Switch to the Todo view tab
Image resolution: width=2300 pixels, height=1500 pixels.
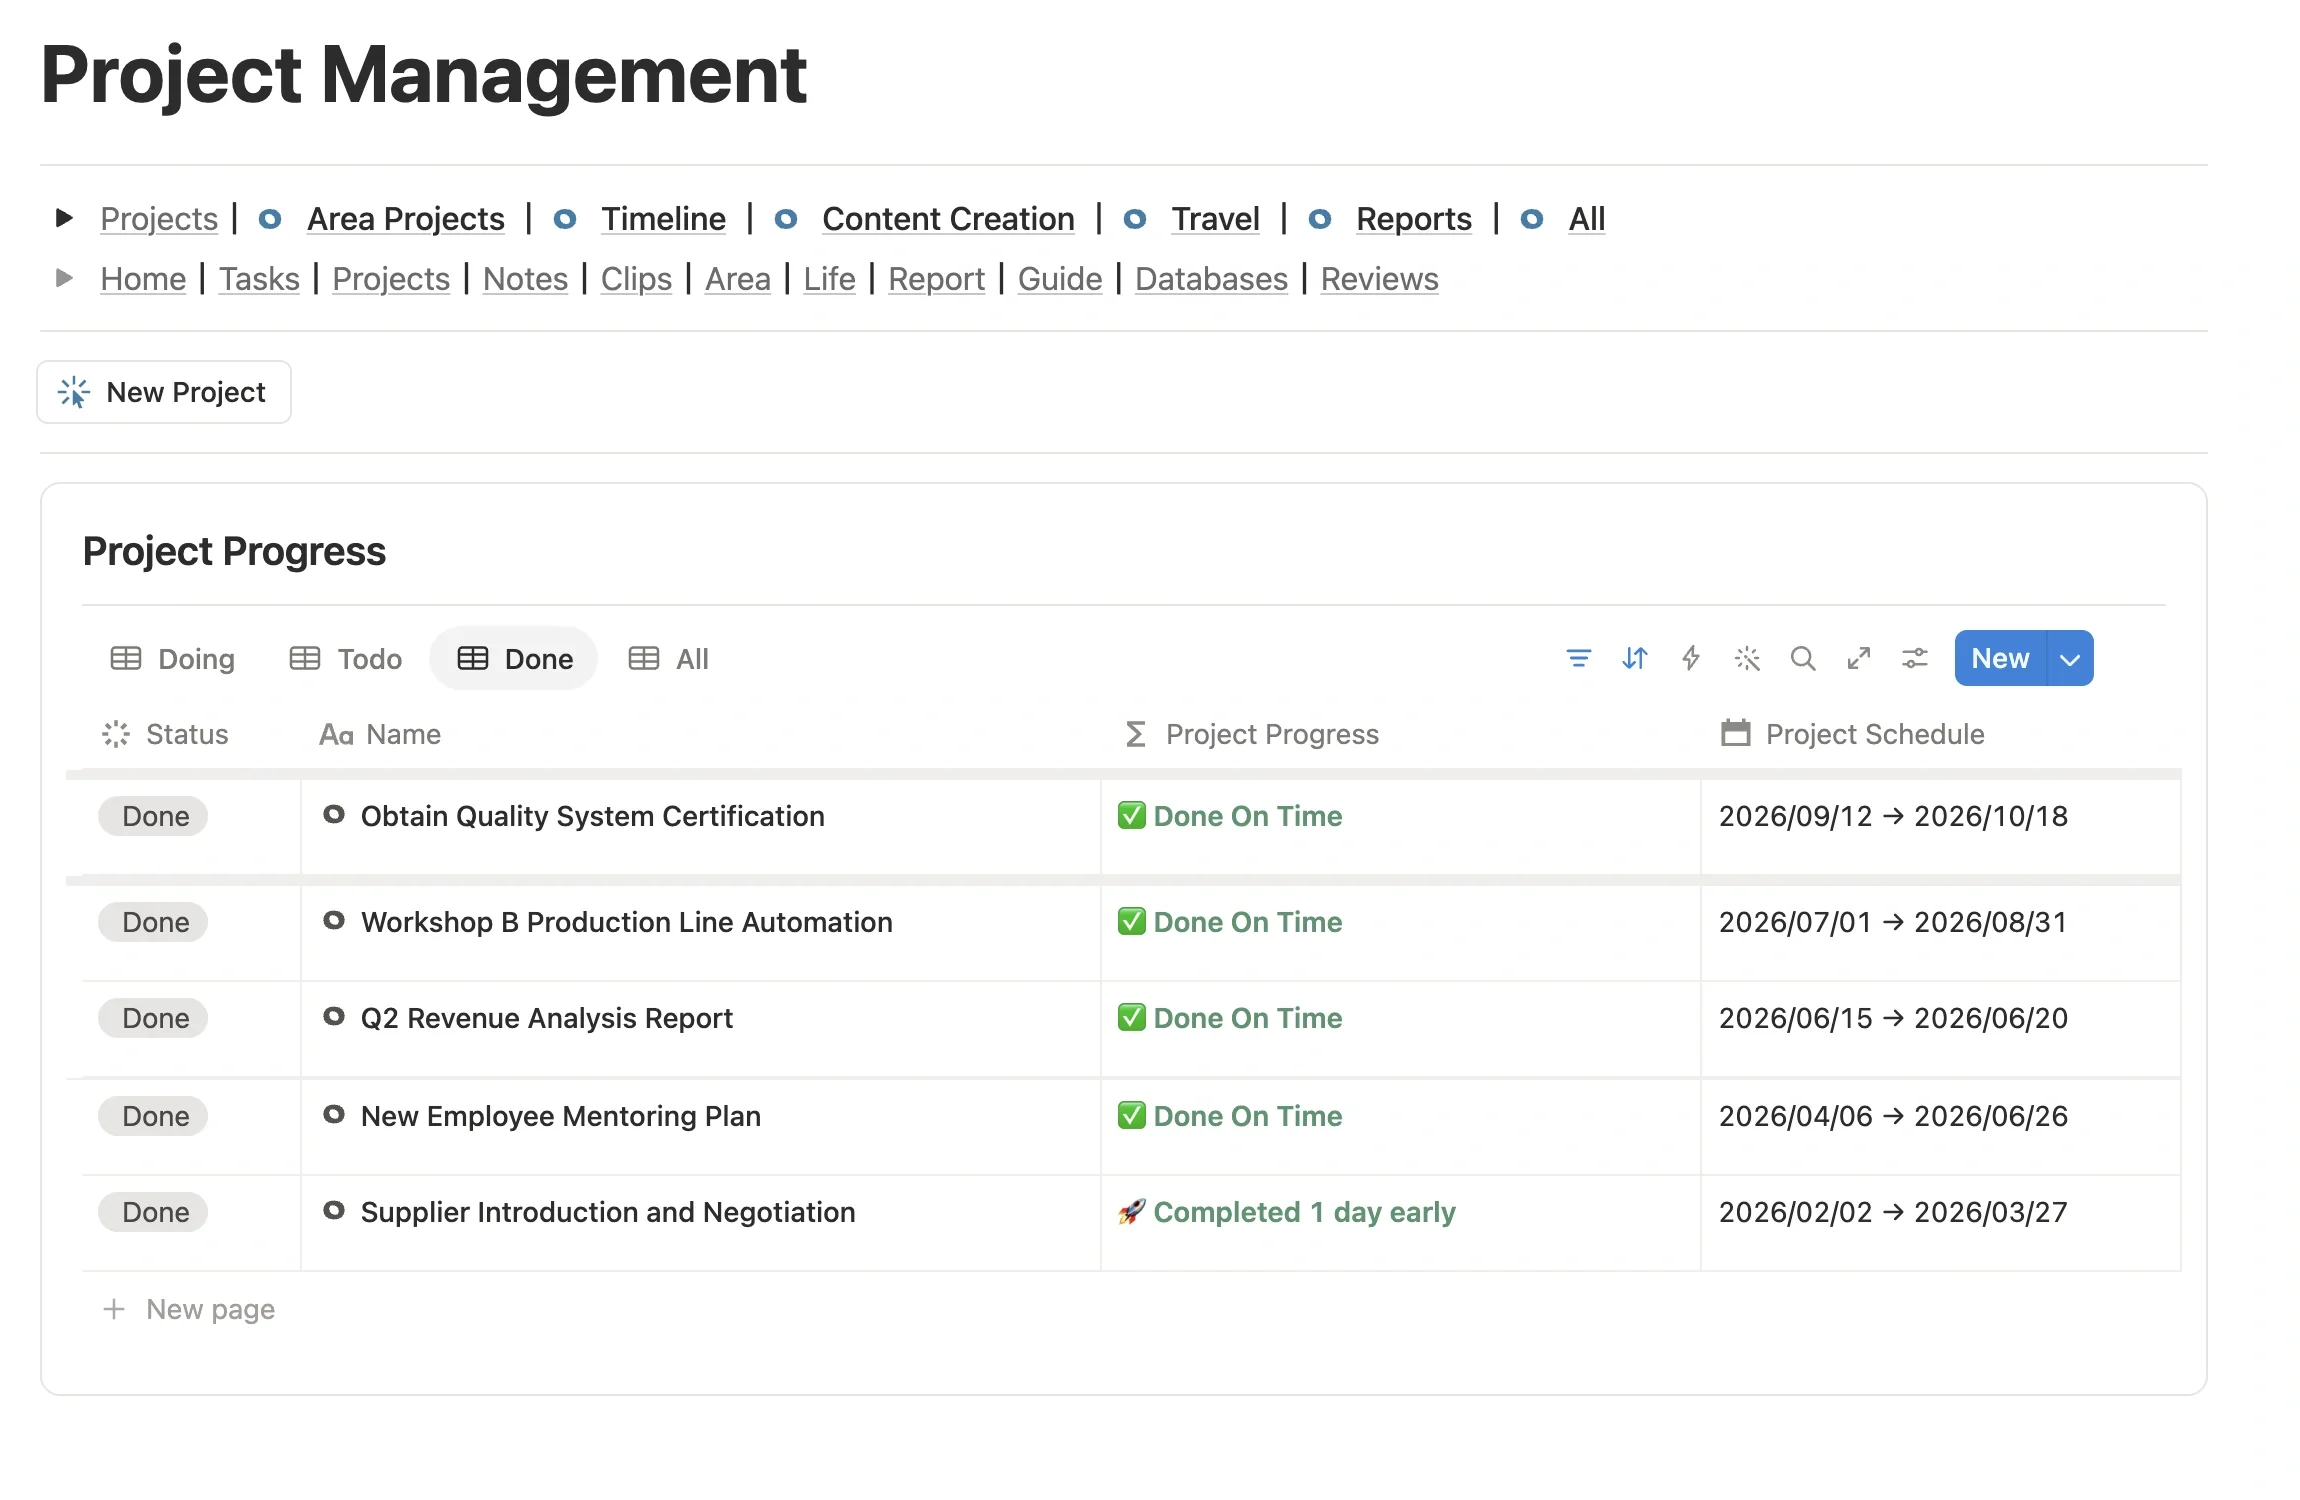[346, 659]
